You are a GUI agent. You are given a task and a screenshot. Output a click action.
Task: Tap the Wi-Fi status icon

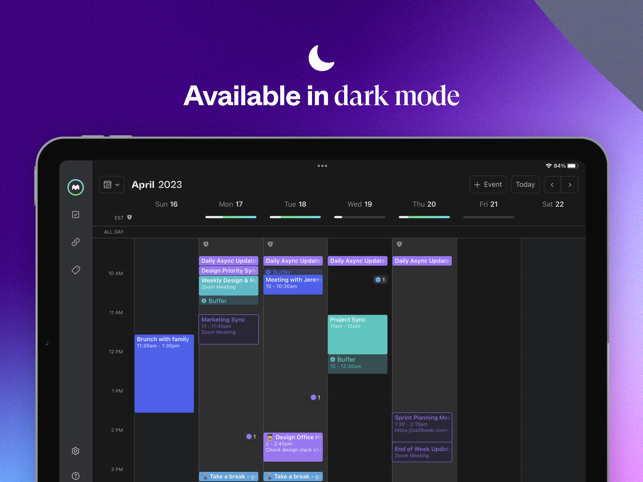pos(549,166)
